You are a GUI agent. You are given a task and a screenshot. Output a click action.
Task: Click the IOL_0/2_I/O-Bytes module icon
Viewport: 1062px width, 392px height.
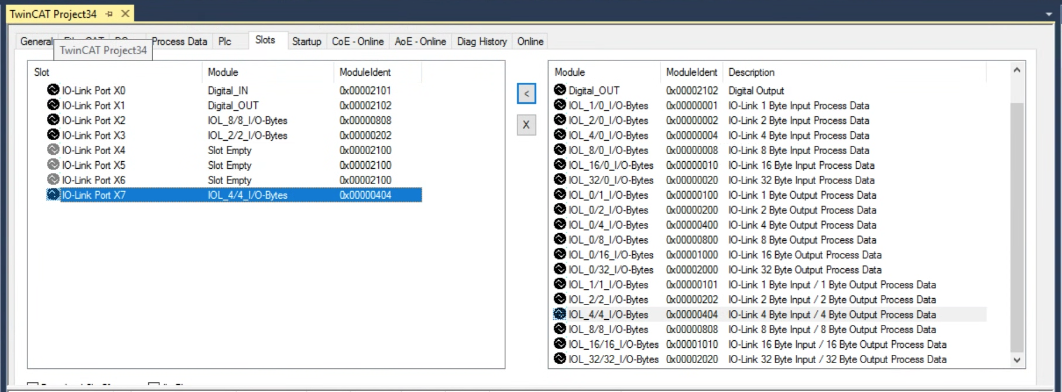click(559, 210)
